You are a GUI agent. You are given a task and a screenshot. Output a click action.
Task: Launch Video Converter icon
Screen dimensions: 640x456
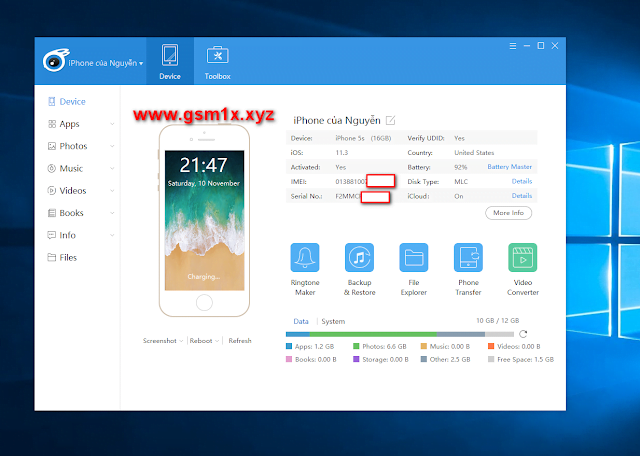point(522,258)
